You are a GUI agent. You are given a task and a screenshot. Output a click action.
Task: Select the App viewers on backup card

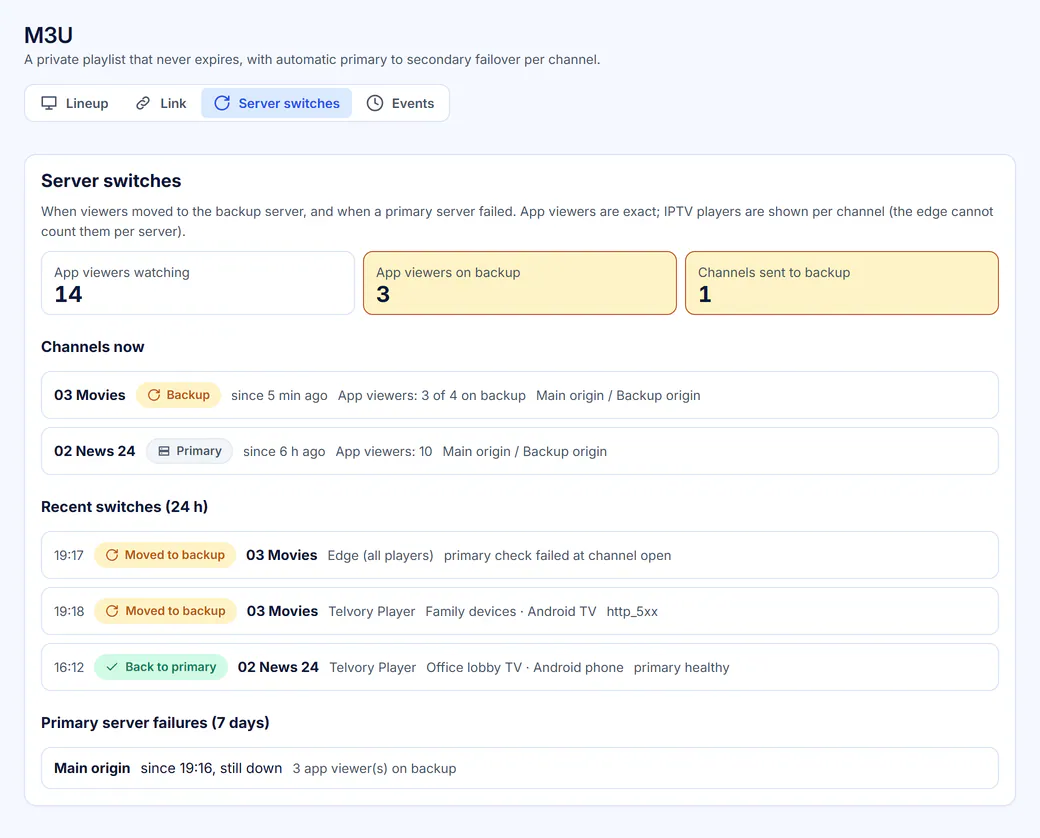(520, 283)
